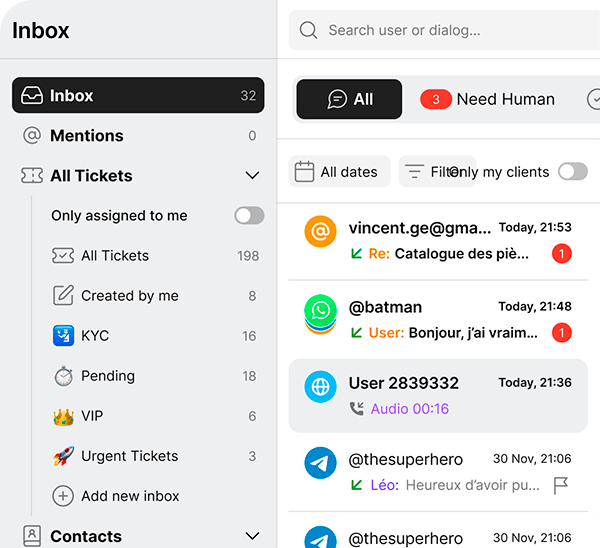Click the incoming call icon beside Audio 00:16
Viewport: 600px width, 548px height.
(357, 408)
